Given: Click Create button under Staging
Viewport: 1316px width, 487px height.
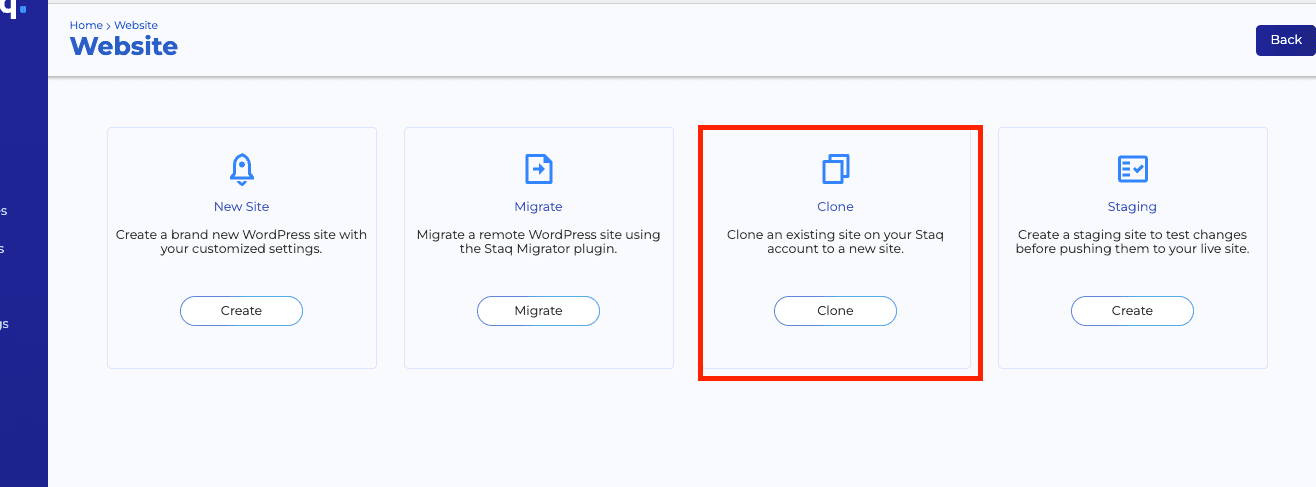Looking at the screenshot, I should coord(1132,311).
